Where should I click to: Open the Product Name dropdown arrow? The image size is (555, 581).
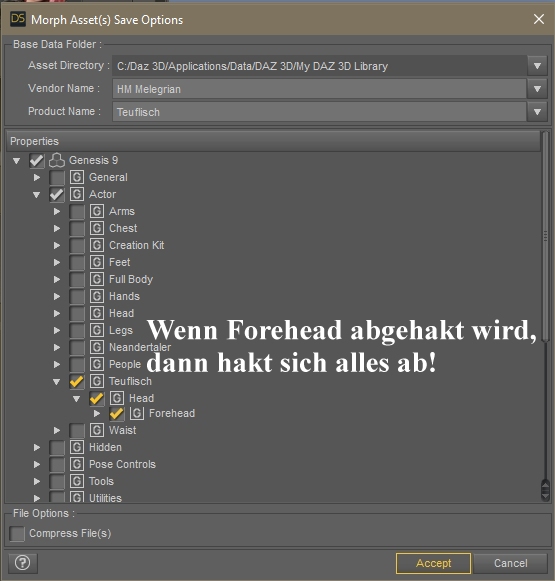(x=537, y=112)
